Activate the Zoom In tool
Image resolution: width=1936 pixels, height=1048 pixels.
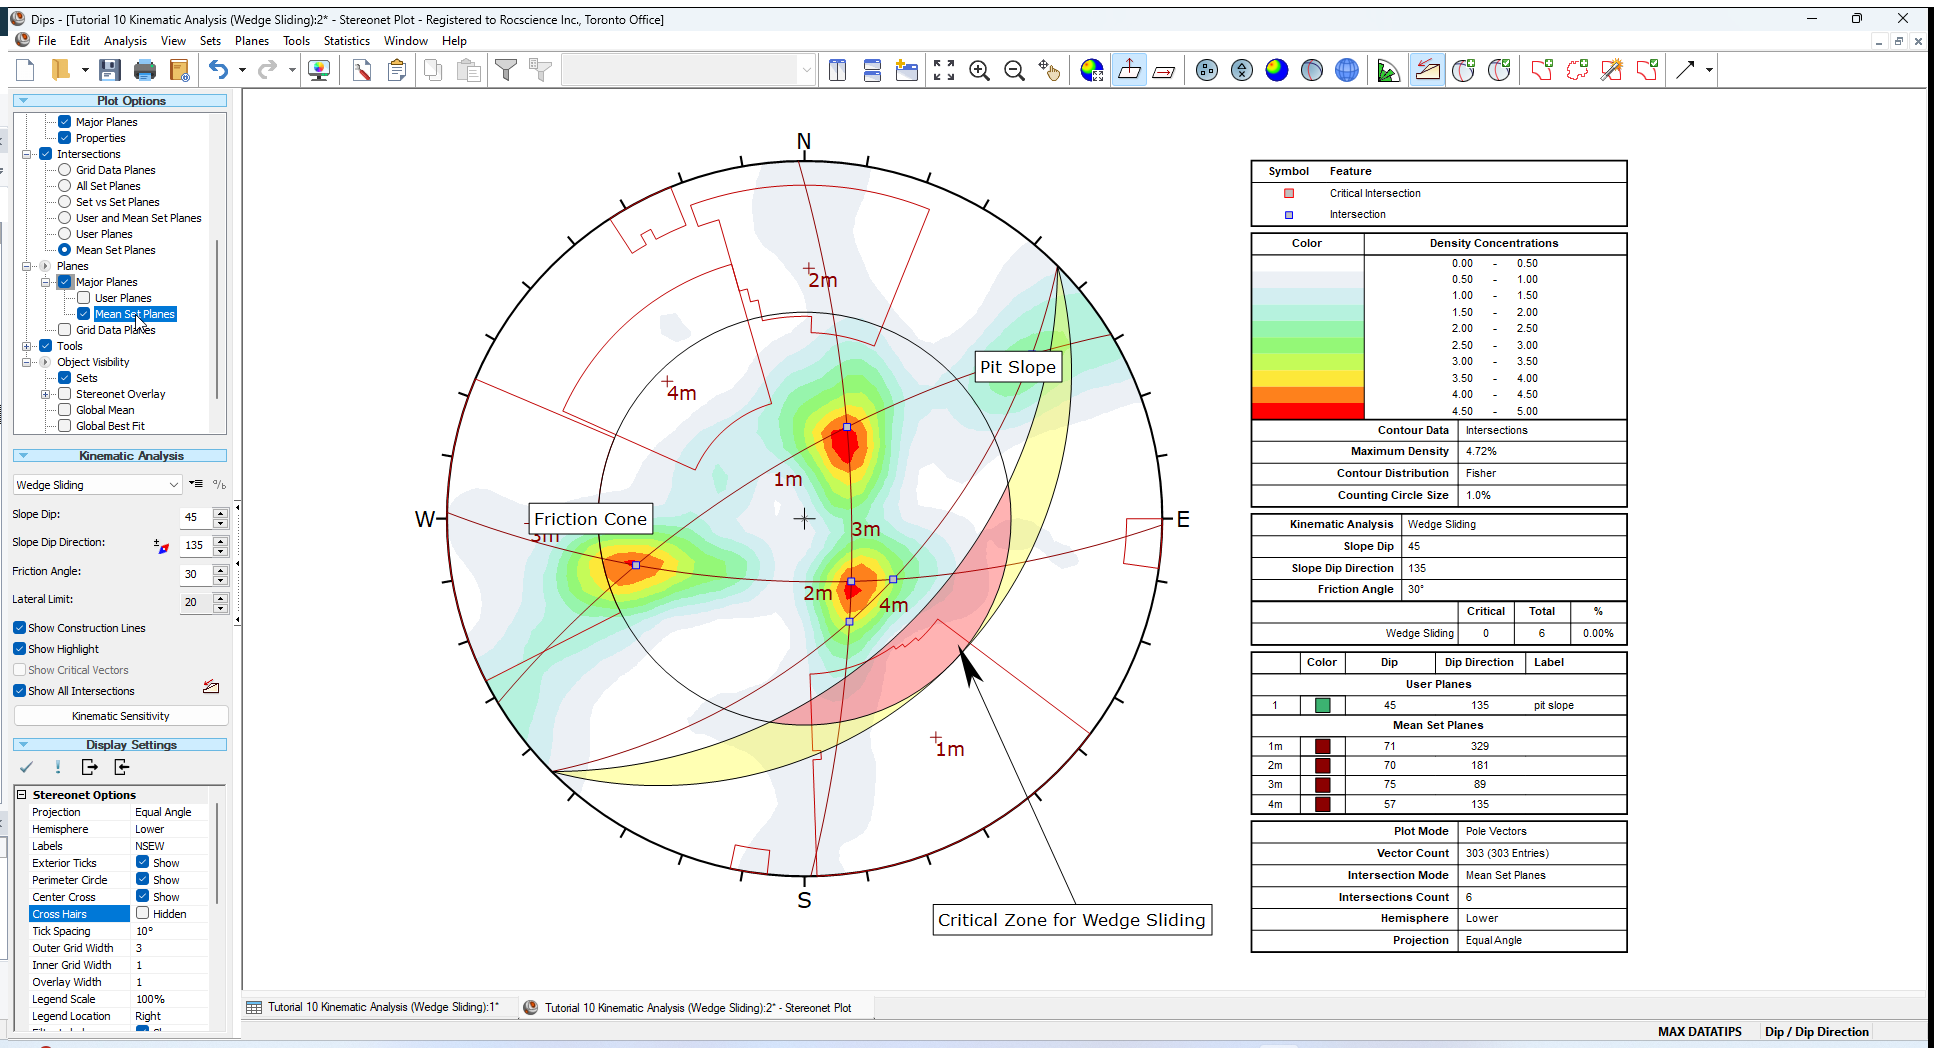pos(980,70)
